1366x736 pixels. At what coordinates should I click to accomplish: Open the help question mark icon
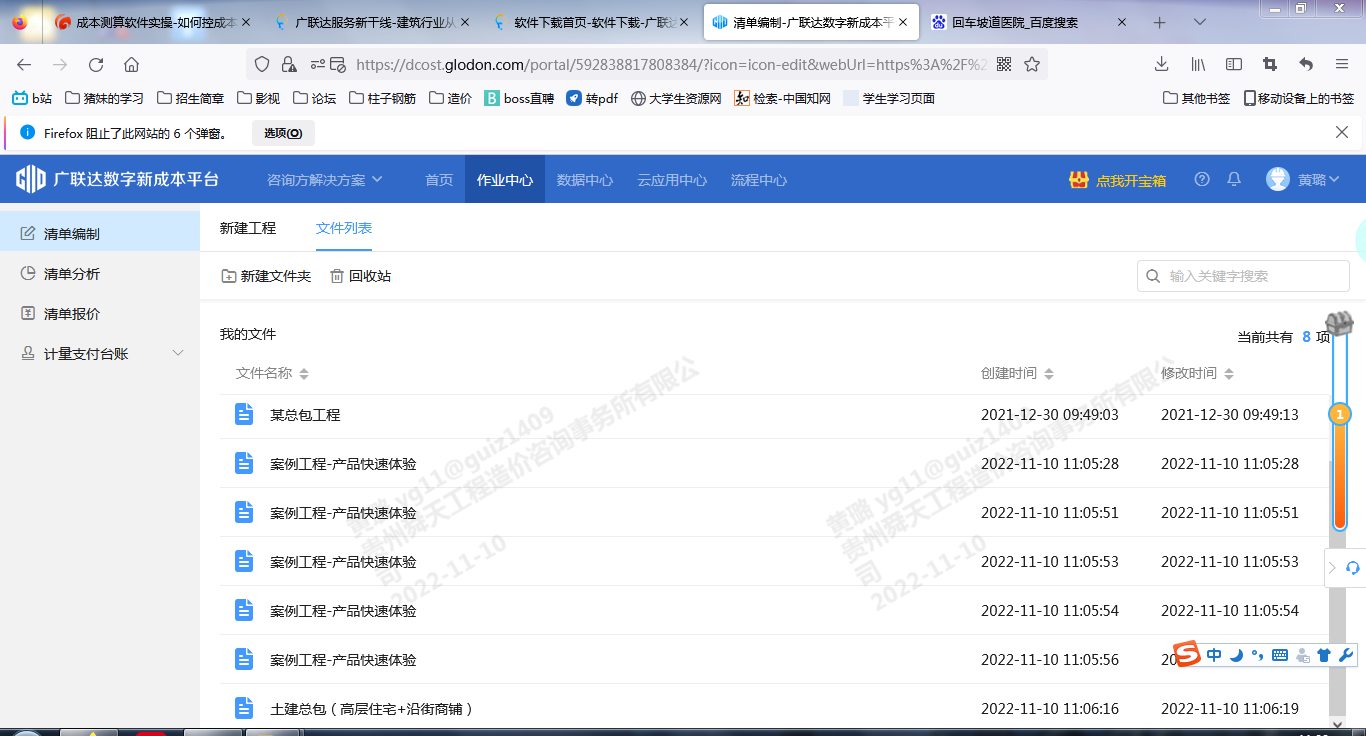(1202, 179)
